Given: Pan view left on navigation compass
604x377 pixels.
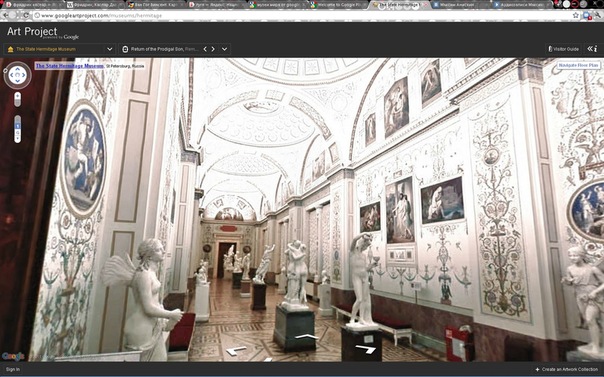Looking at the screenshot, I should point(11,75).
